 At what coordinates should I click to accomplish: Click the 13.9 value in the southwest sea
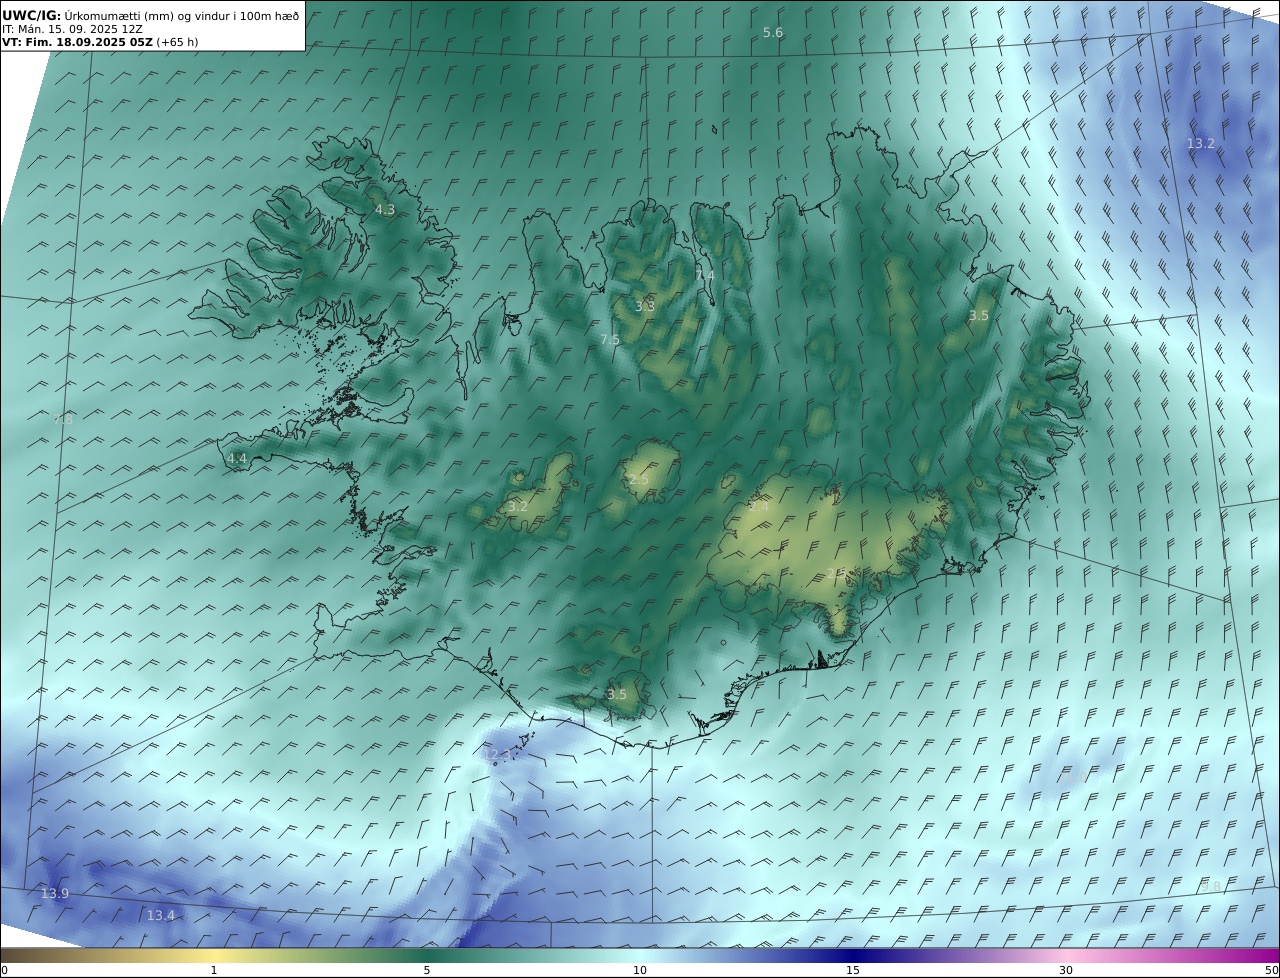(55, 893)
